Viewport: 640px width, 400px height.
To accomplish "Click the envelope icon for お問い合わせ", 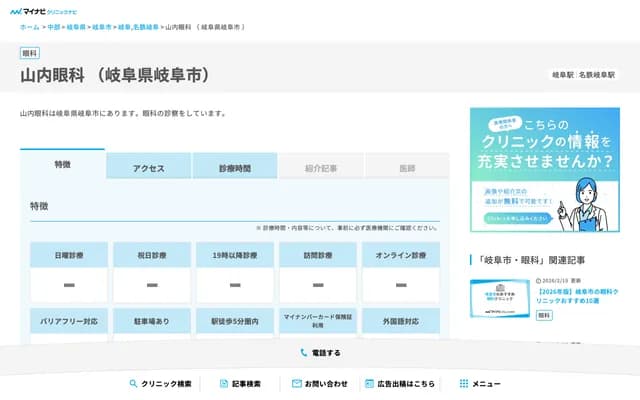I will coord(297,383).
